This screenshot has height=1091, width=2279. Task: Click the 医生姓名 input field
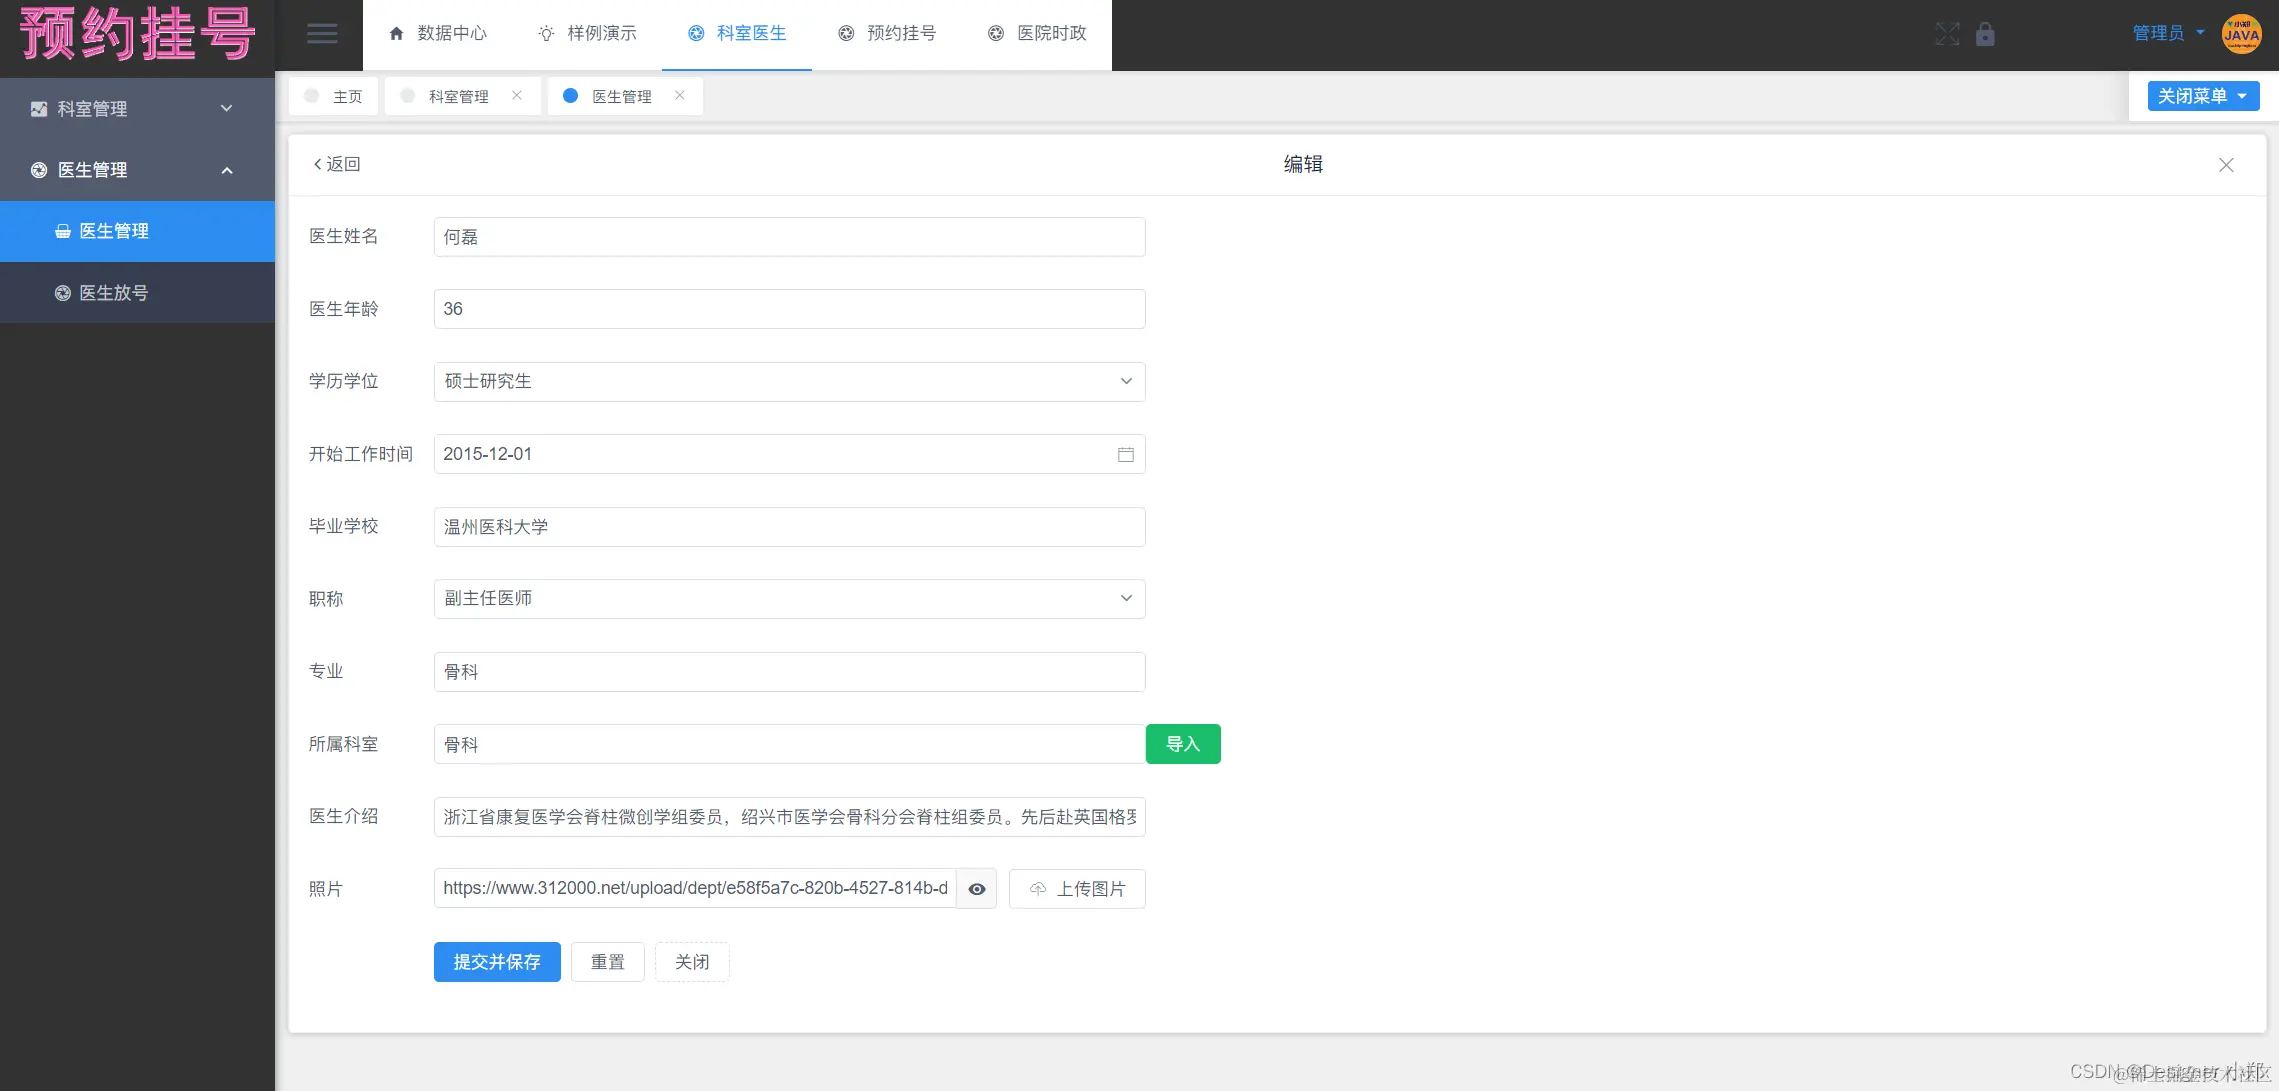click(x=788, y=237)
